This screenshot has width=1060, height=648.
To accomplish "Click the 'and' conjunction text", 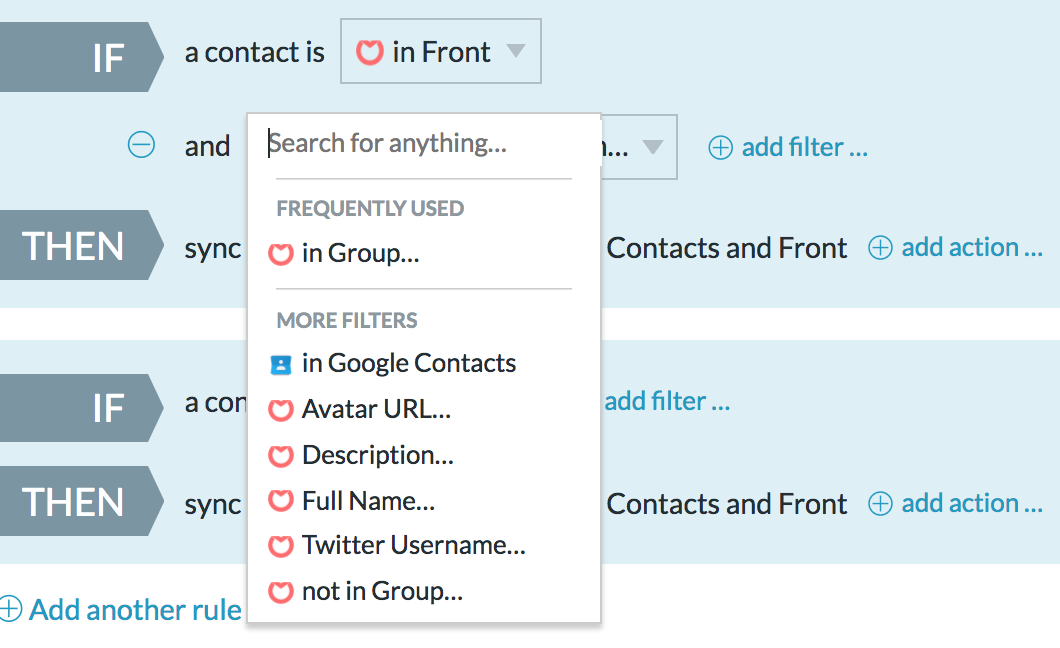I will (x=208, y=147).
